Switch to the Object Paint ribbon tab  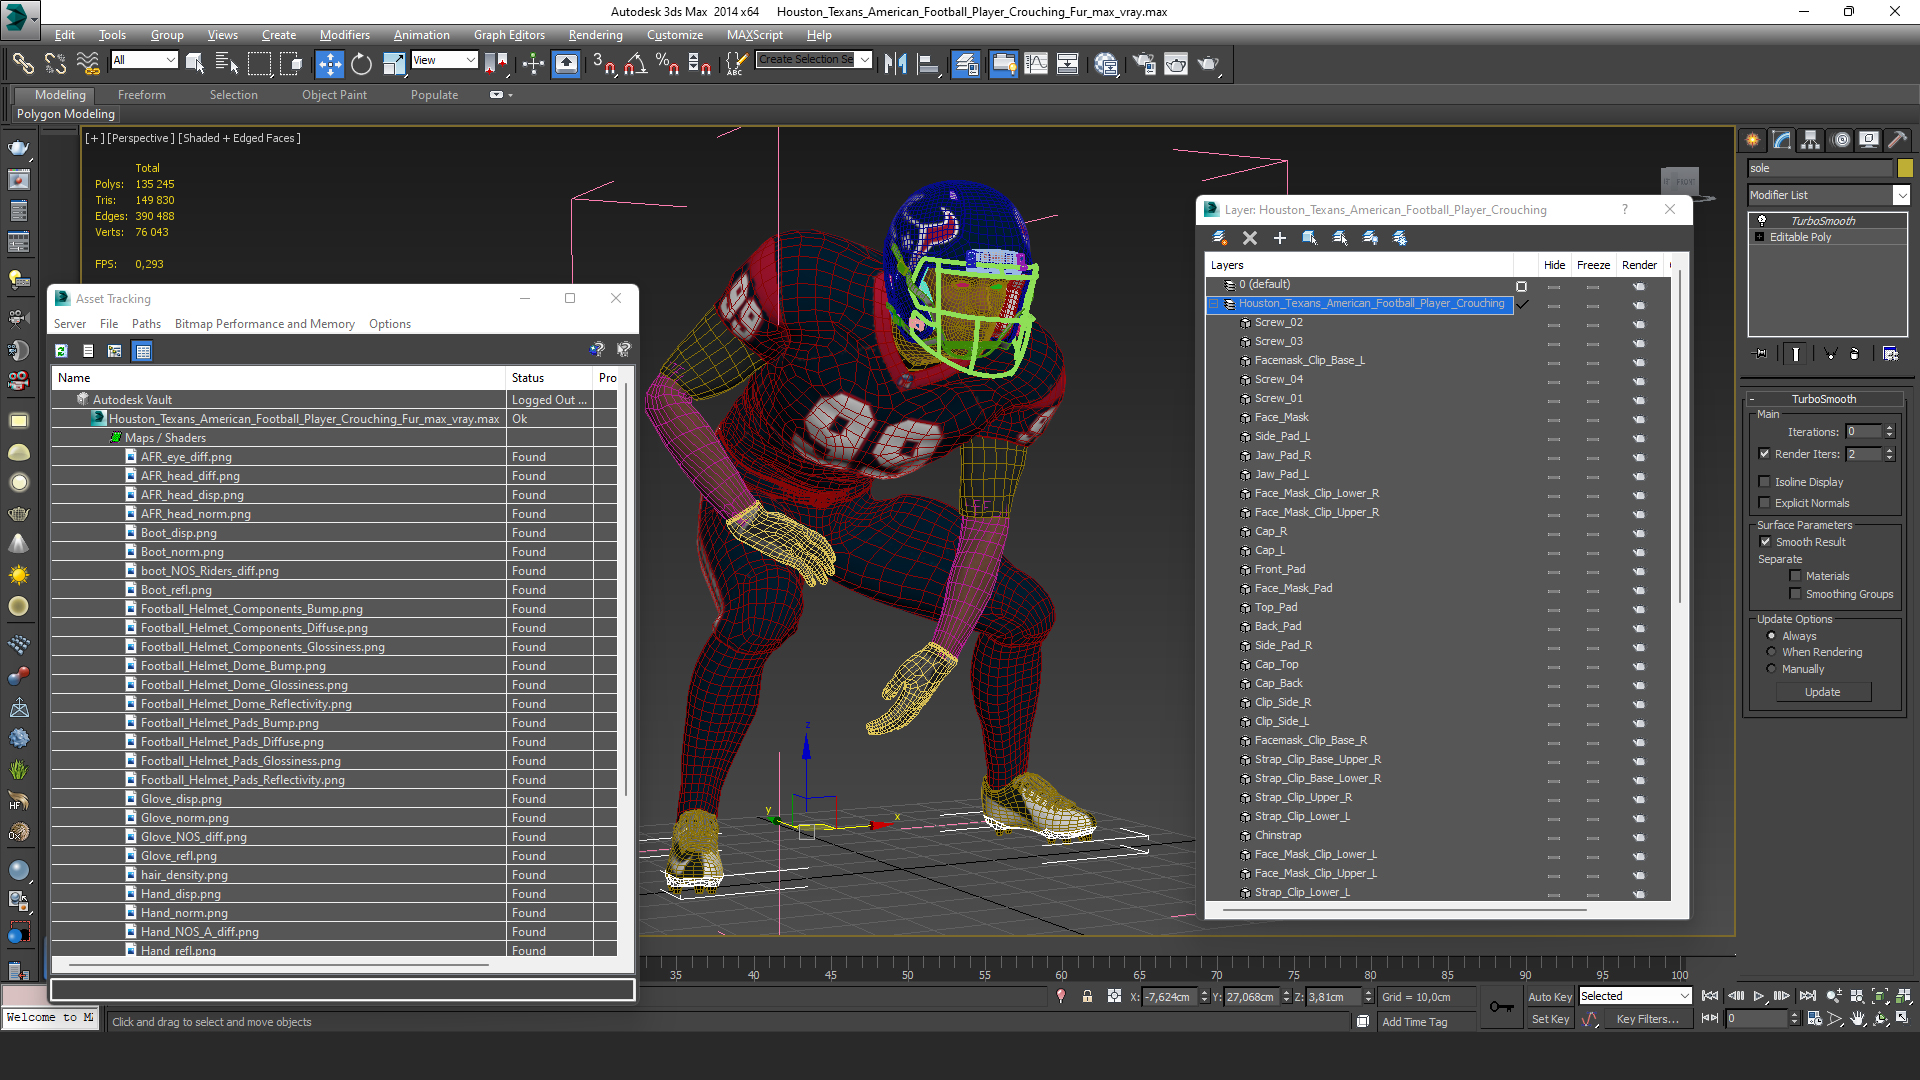tap(334, 95)
